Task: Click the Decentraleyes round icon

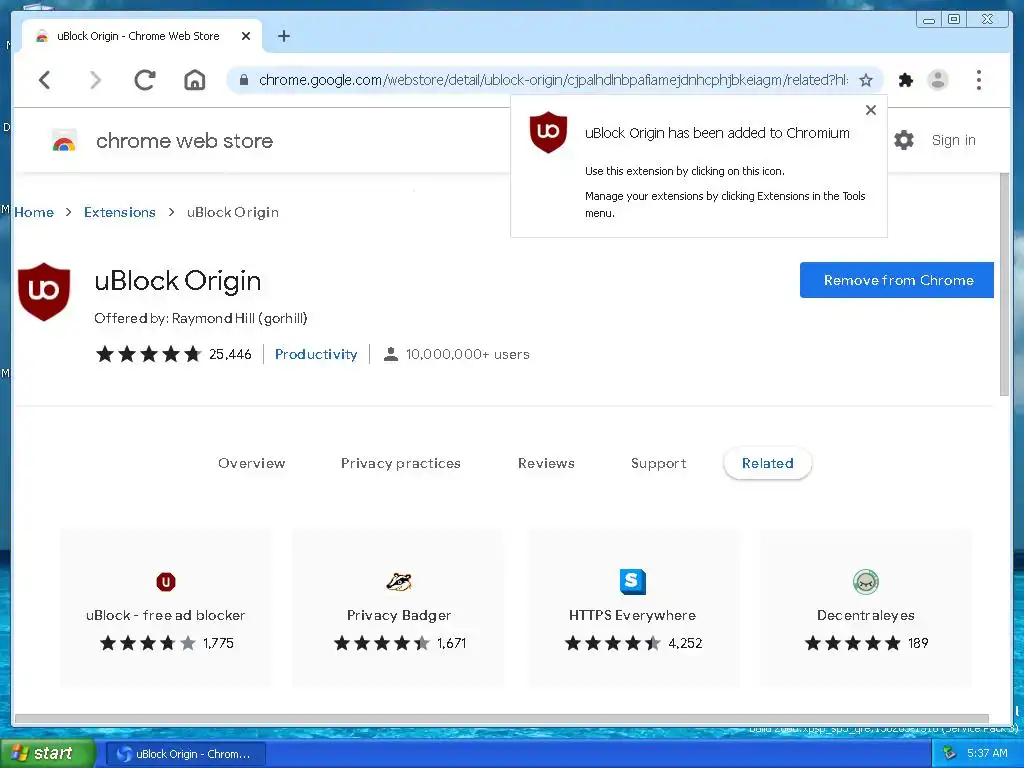Action: [866, 581]
